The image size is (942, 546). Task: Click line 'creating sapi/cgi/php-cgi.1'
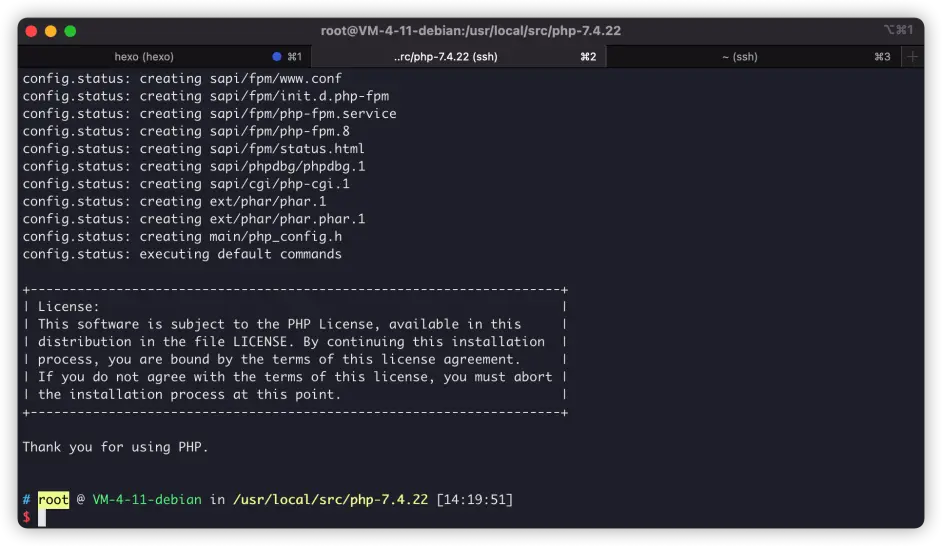pyautogui.click(x=186, y=184)
